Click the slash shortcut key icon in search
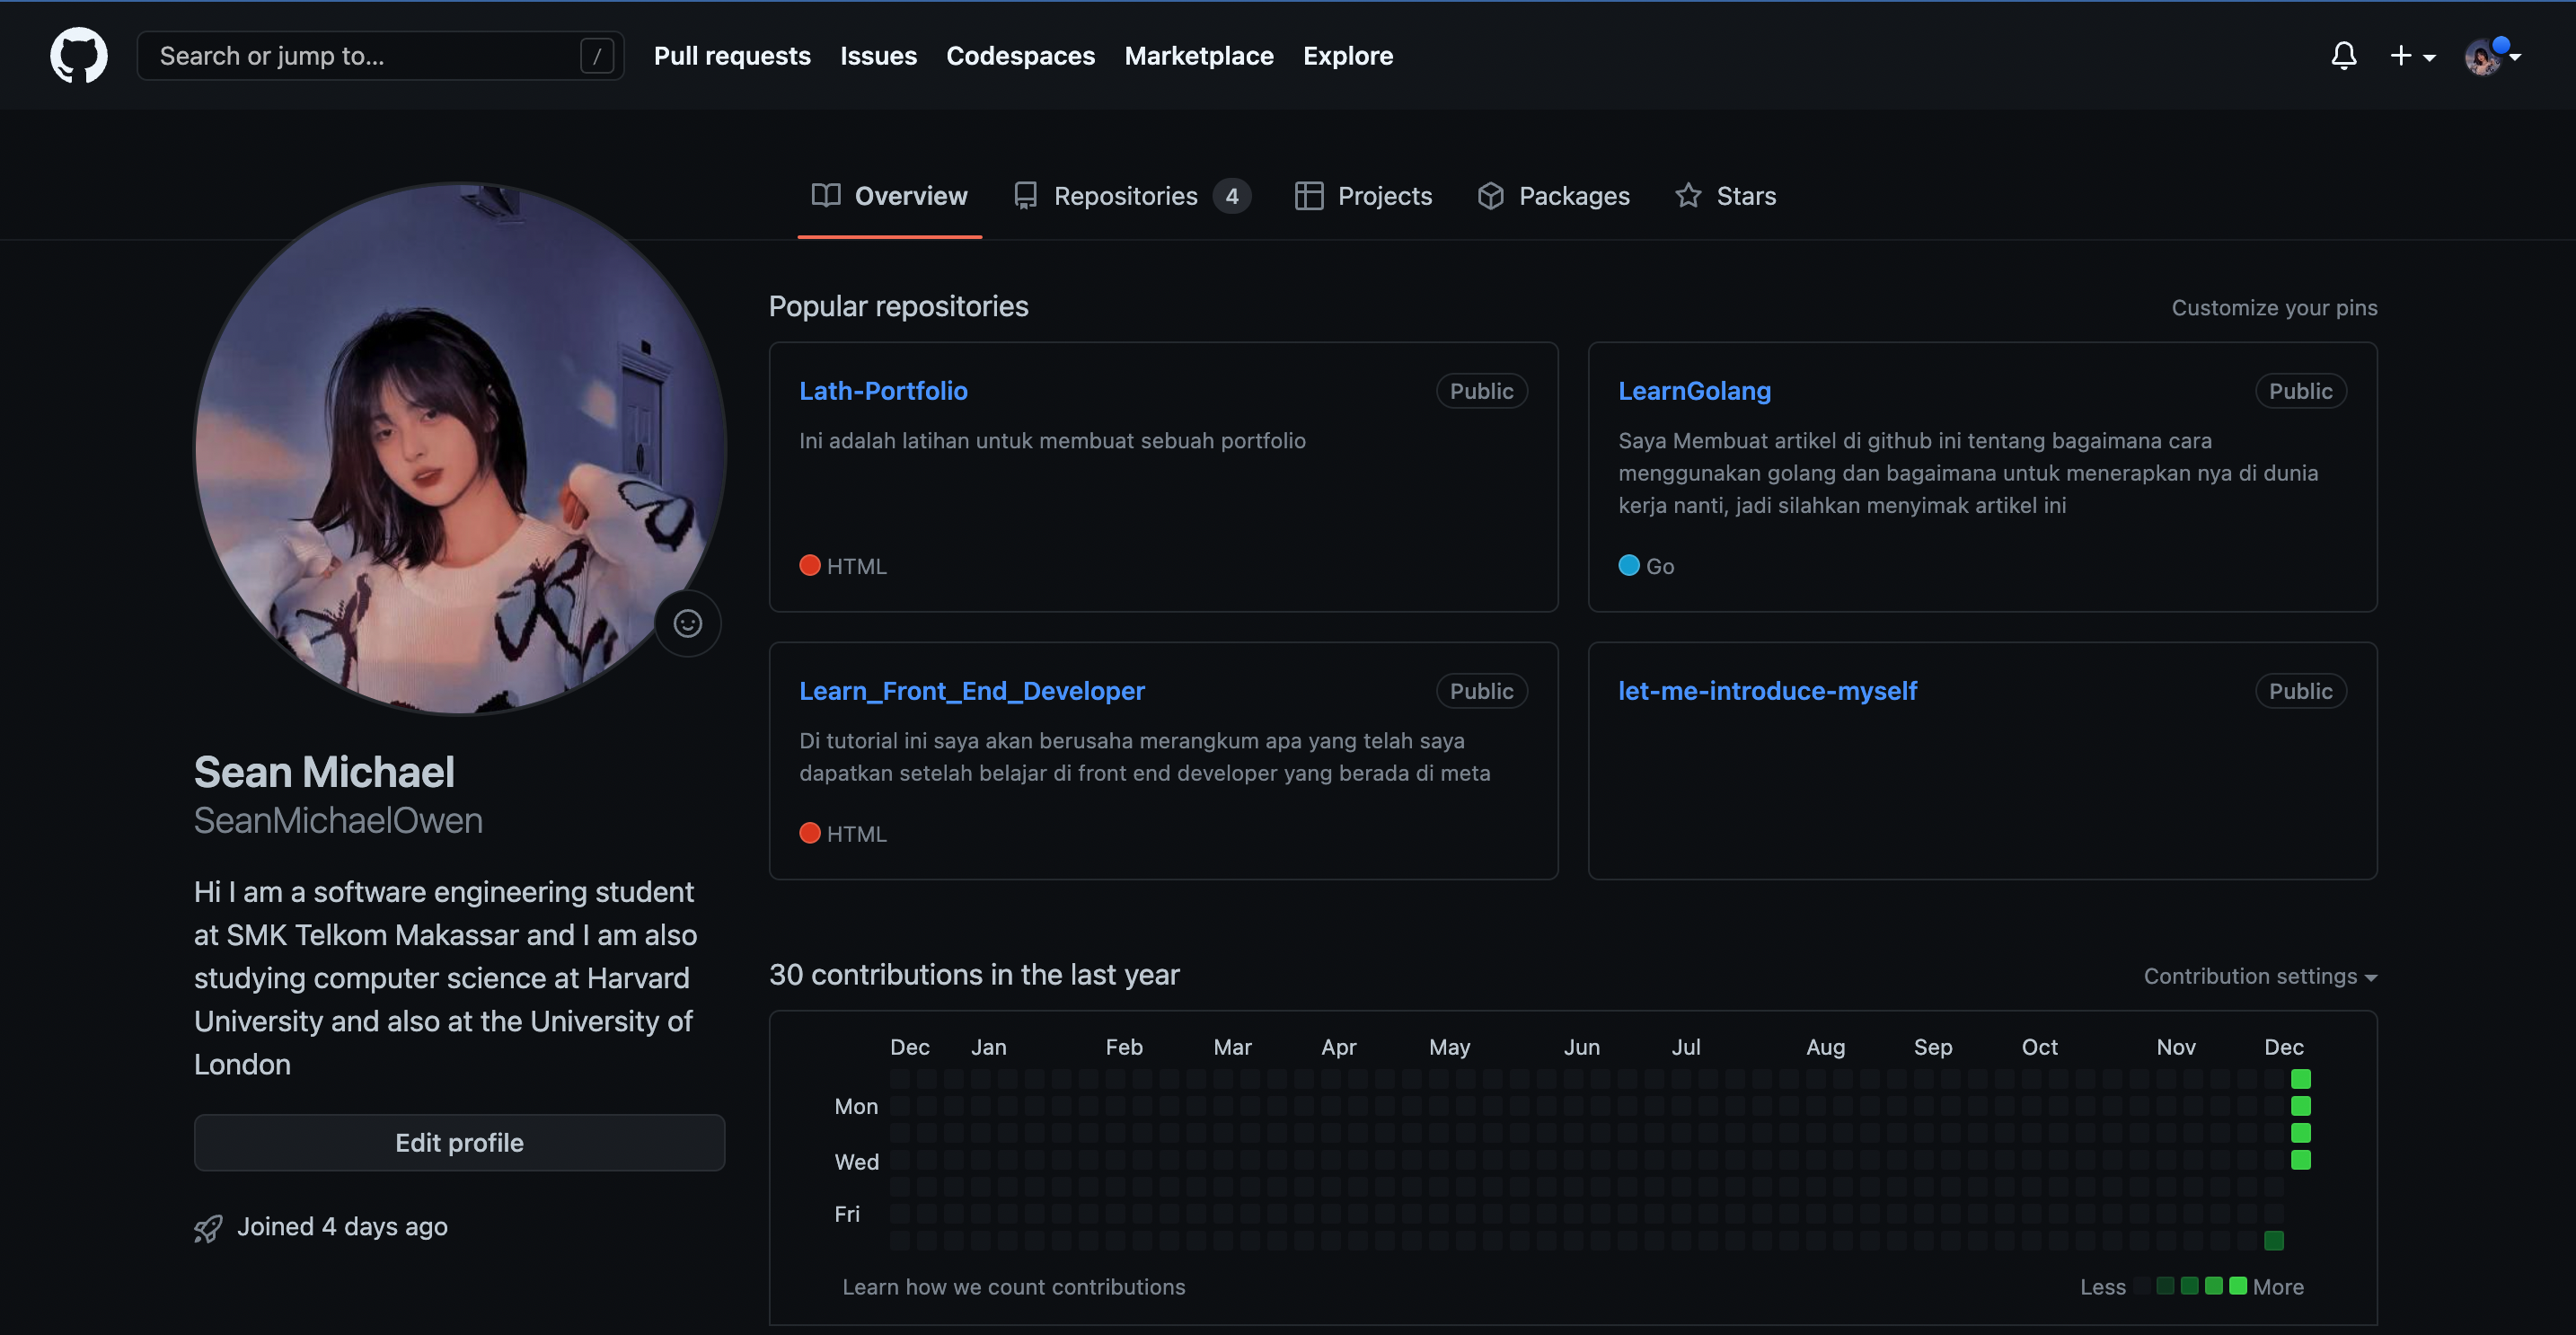 pos(596,56)
